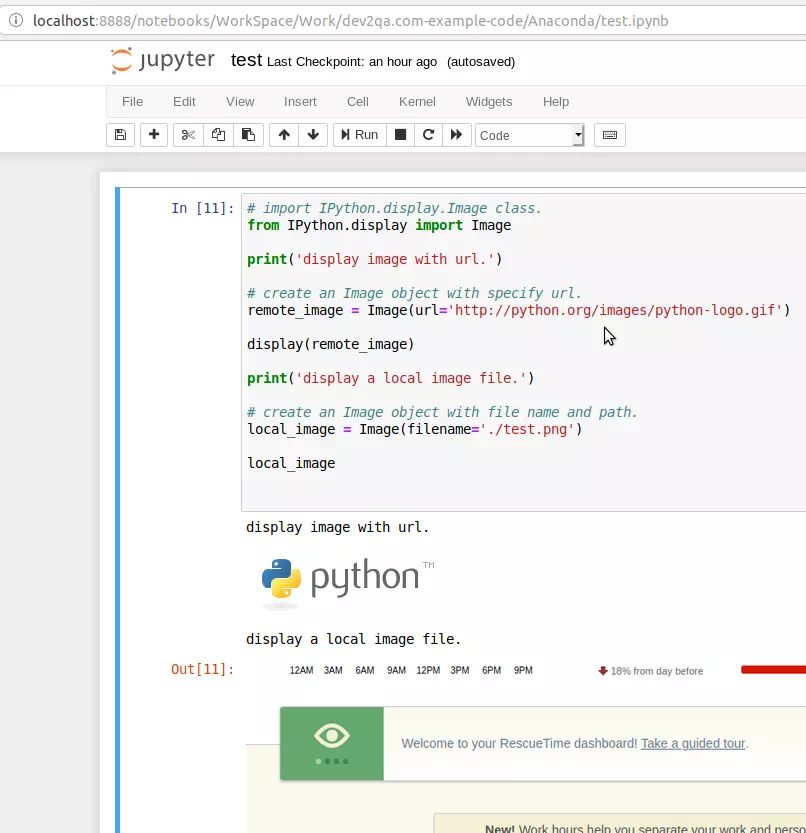Click the '18% from day before' text
806x833 pixels.
click(657, 671)
